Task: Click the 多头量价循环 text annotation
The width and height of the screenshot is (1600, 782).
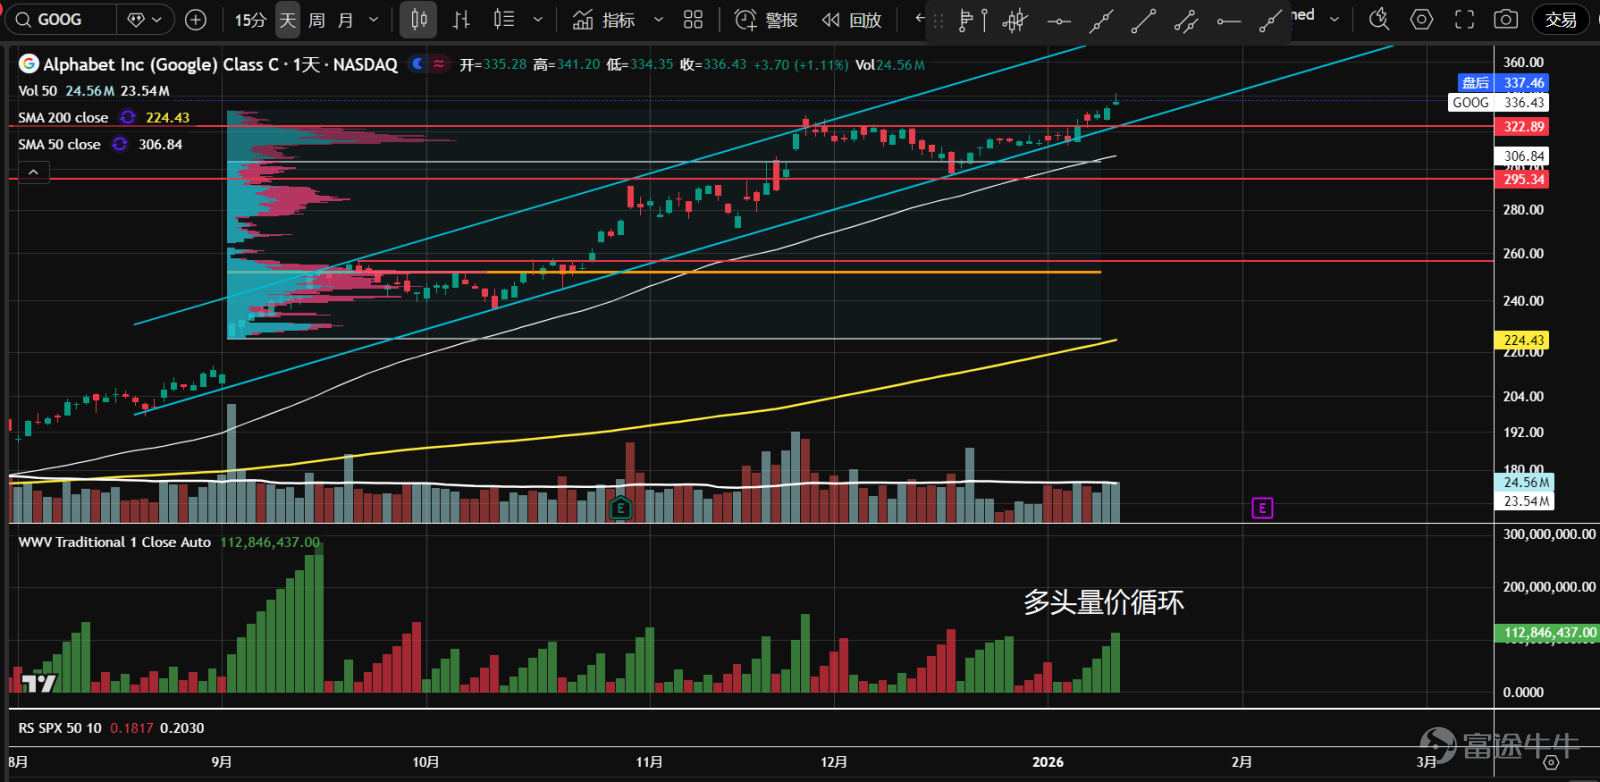Action: (x=1104, y=602)
